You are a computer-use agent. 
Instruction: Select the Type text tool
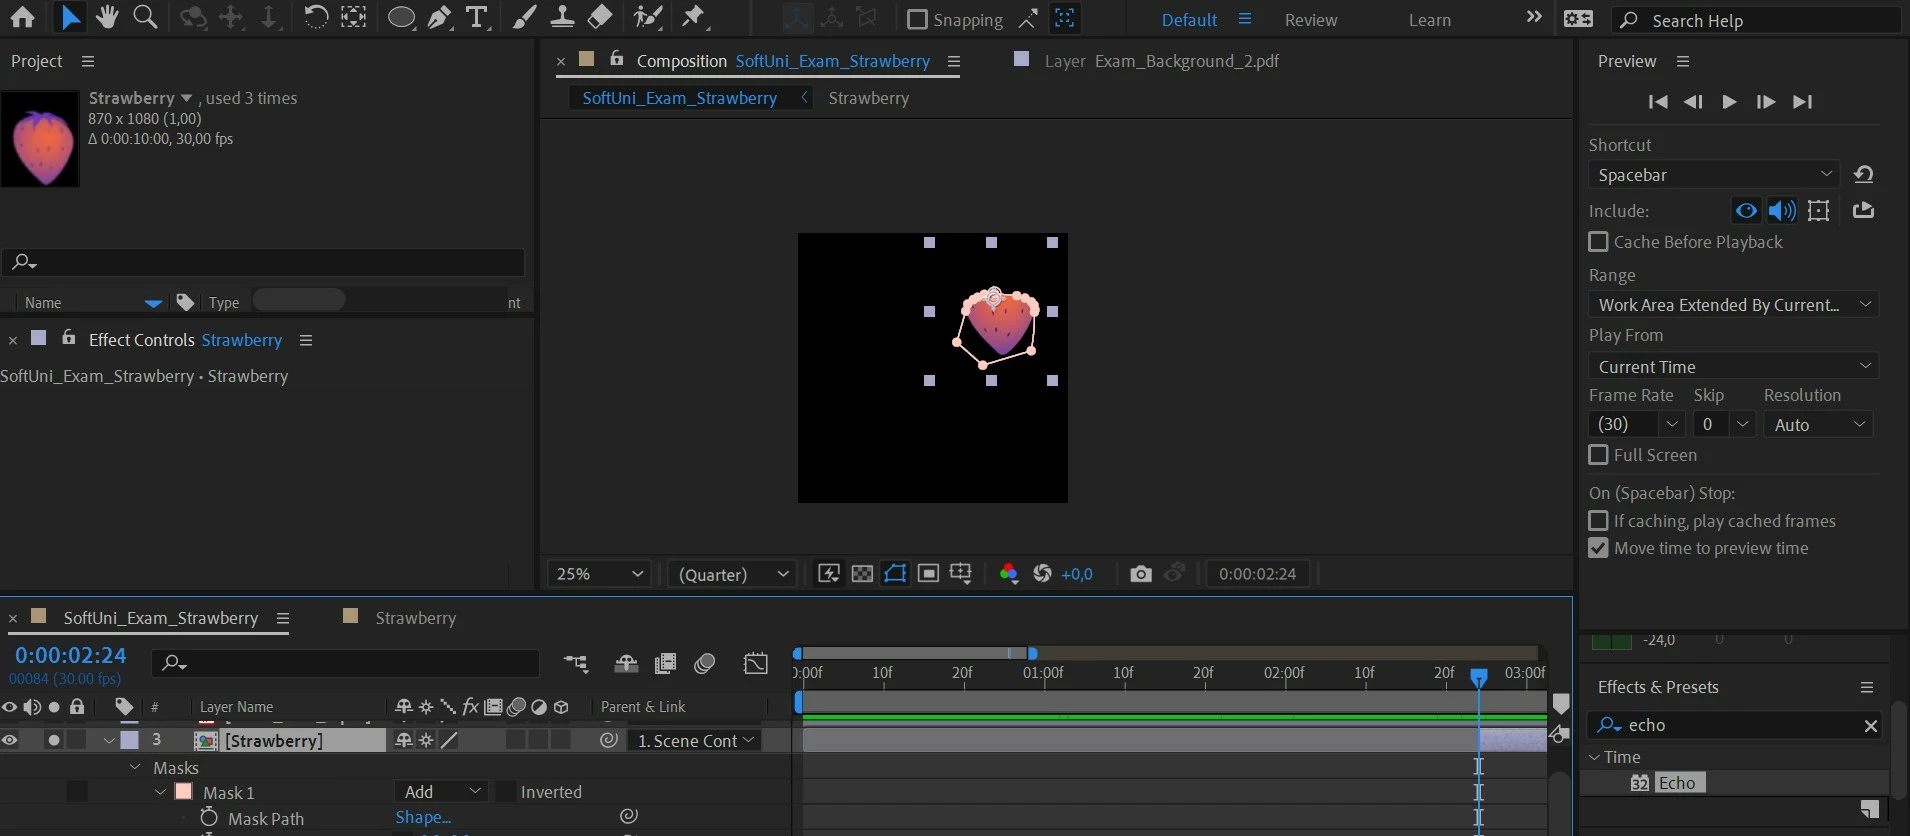pos(477,17)
